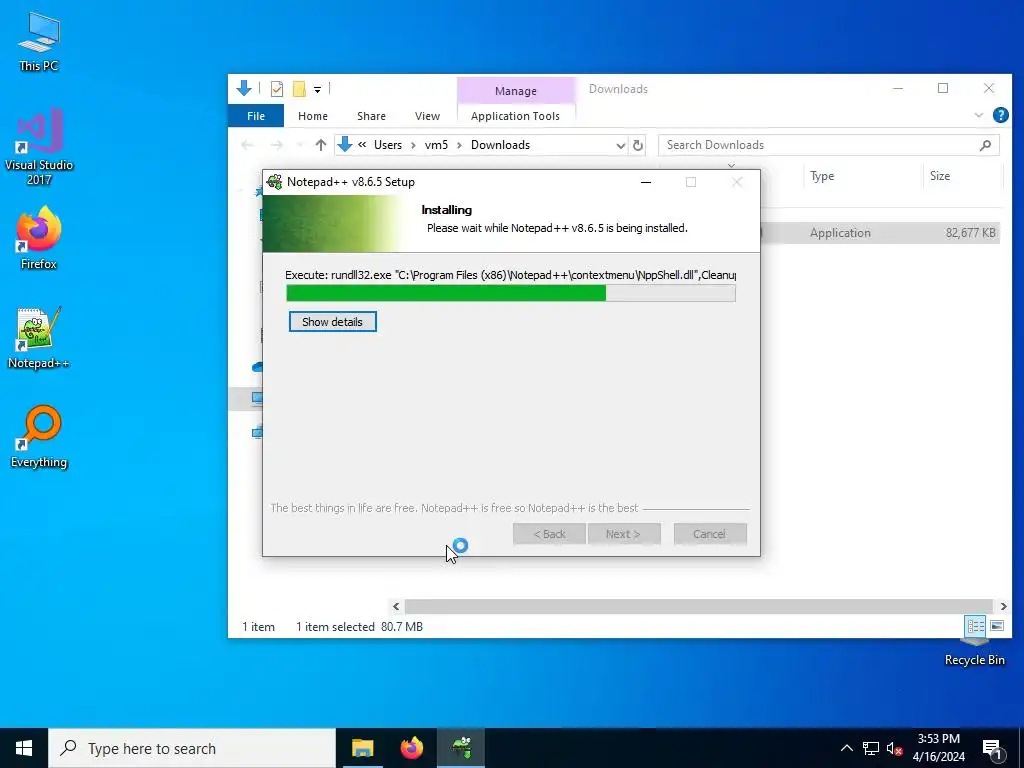Show hidden system tray icons
The height and width of the screenshot is (768, 1024).
[846, 748]
